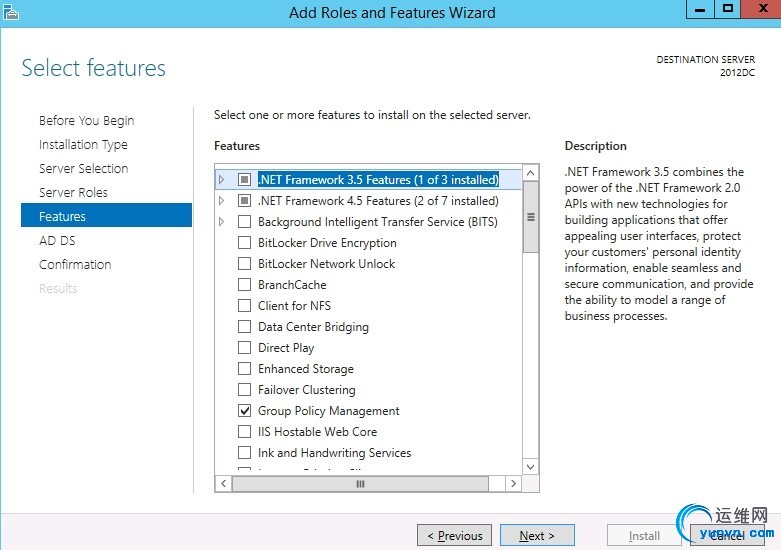Uncheck the Group Policy Management feature
The height and width of the screenshot is (550, 781).
click(x=245, y=411)
